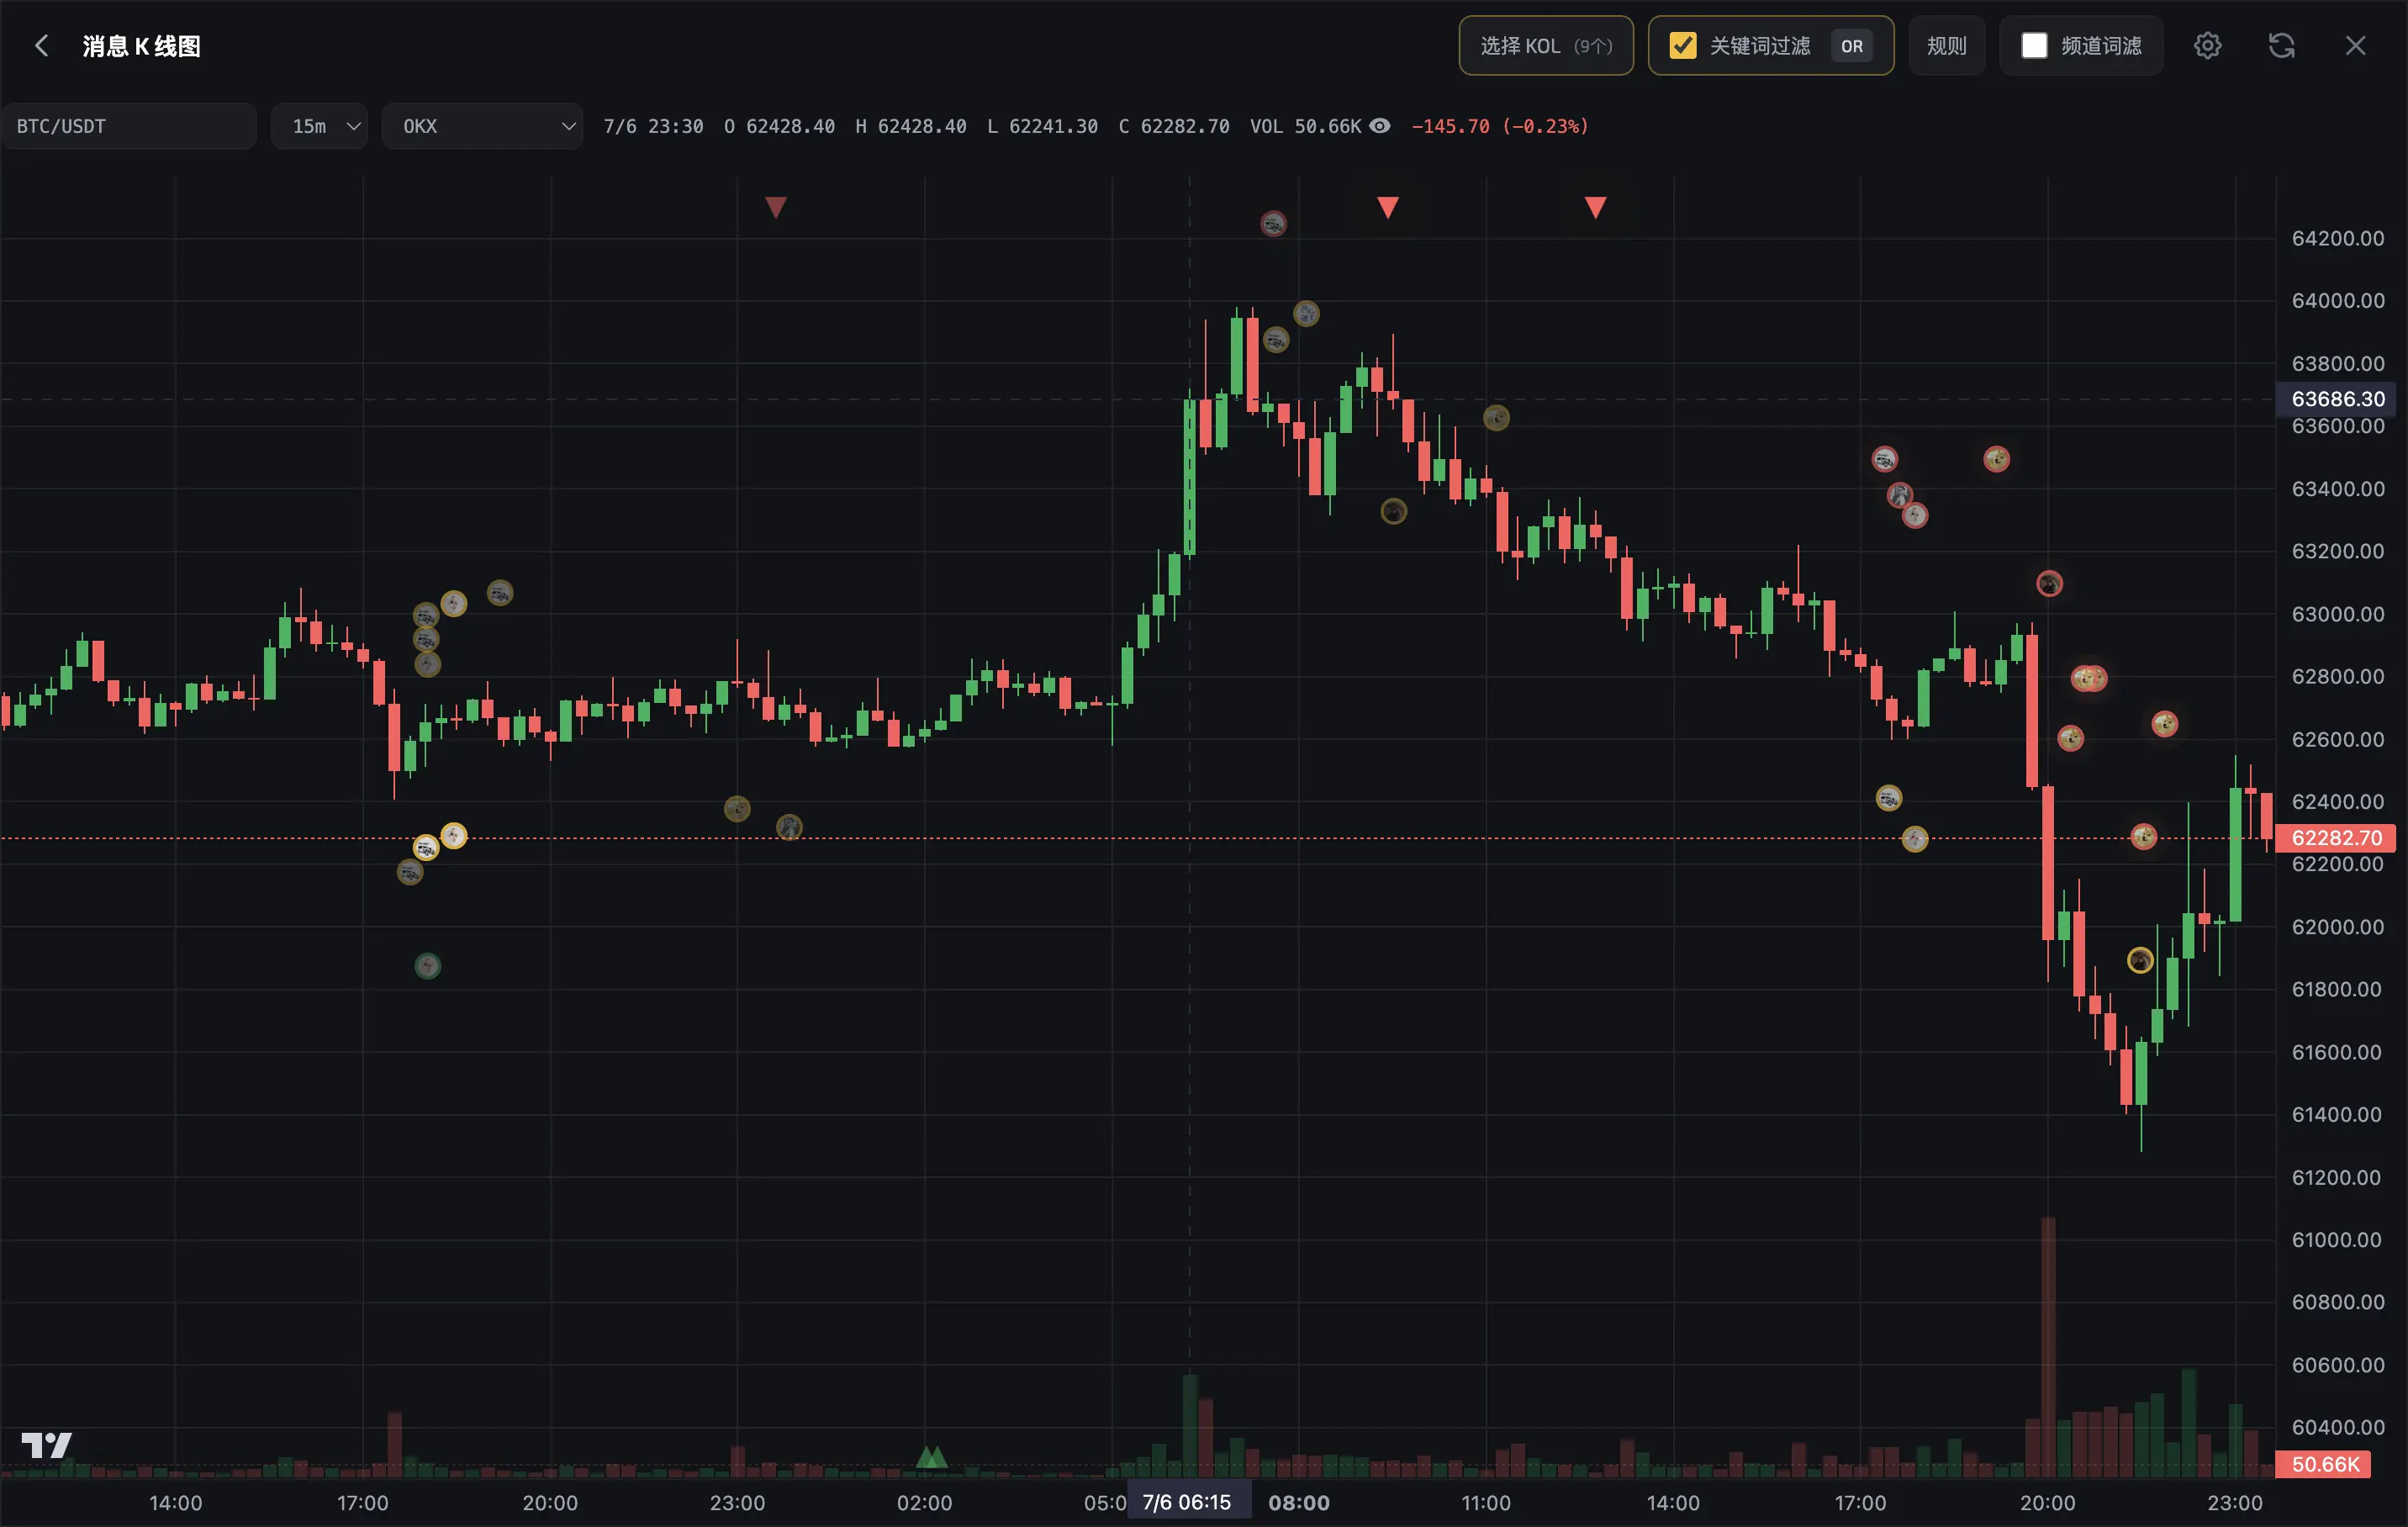Open the red-ringed avatar near 63100 at 20:00
The height and width of the screenshot is (1527, 2408).
tap(2049, 584)
